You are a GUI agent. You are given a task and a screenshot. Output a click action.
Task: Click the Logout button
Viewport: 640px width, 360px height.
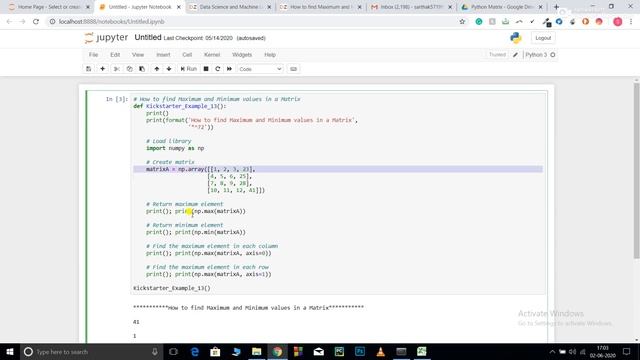[x=543, y=38]
